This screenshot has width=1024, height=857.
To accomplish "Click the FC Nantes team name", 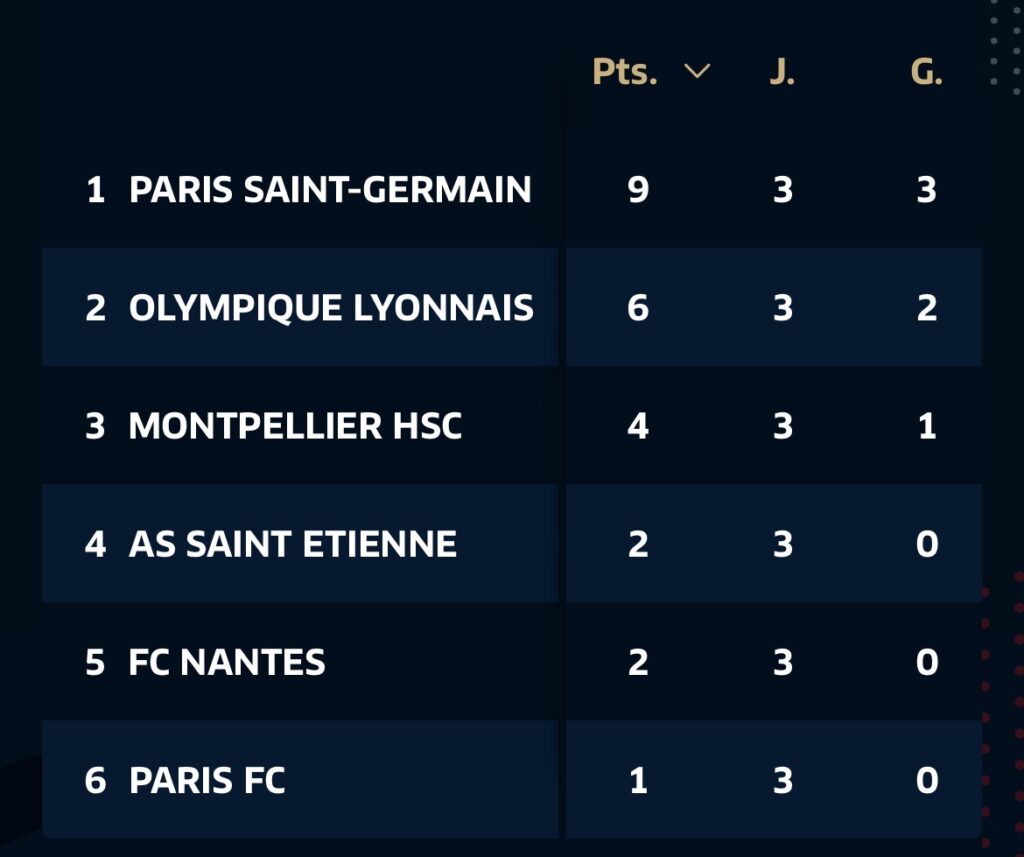I will (227, 662).
